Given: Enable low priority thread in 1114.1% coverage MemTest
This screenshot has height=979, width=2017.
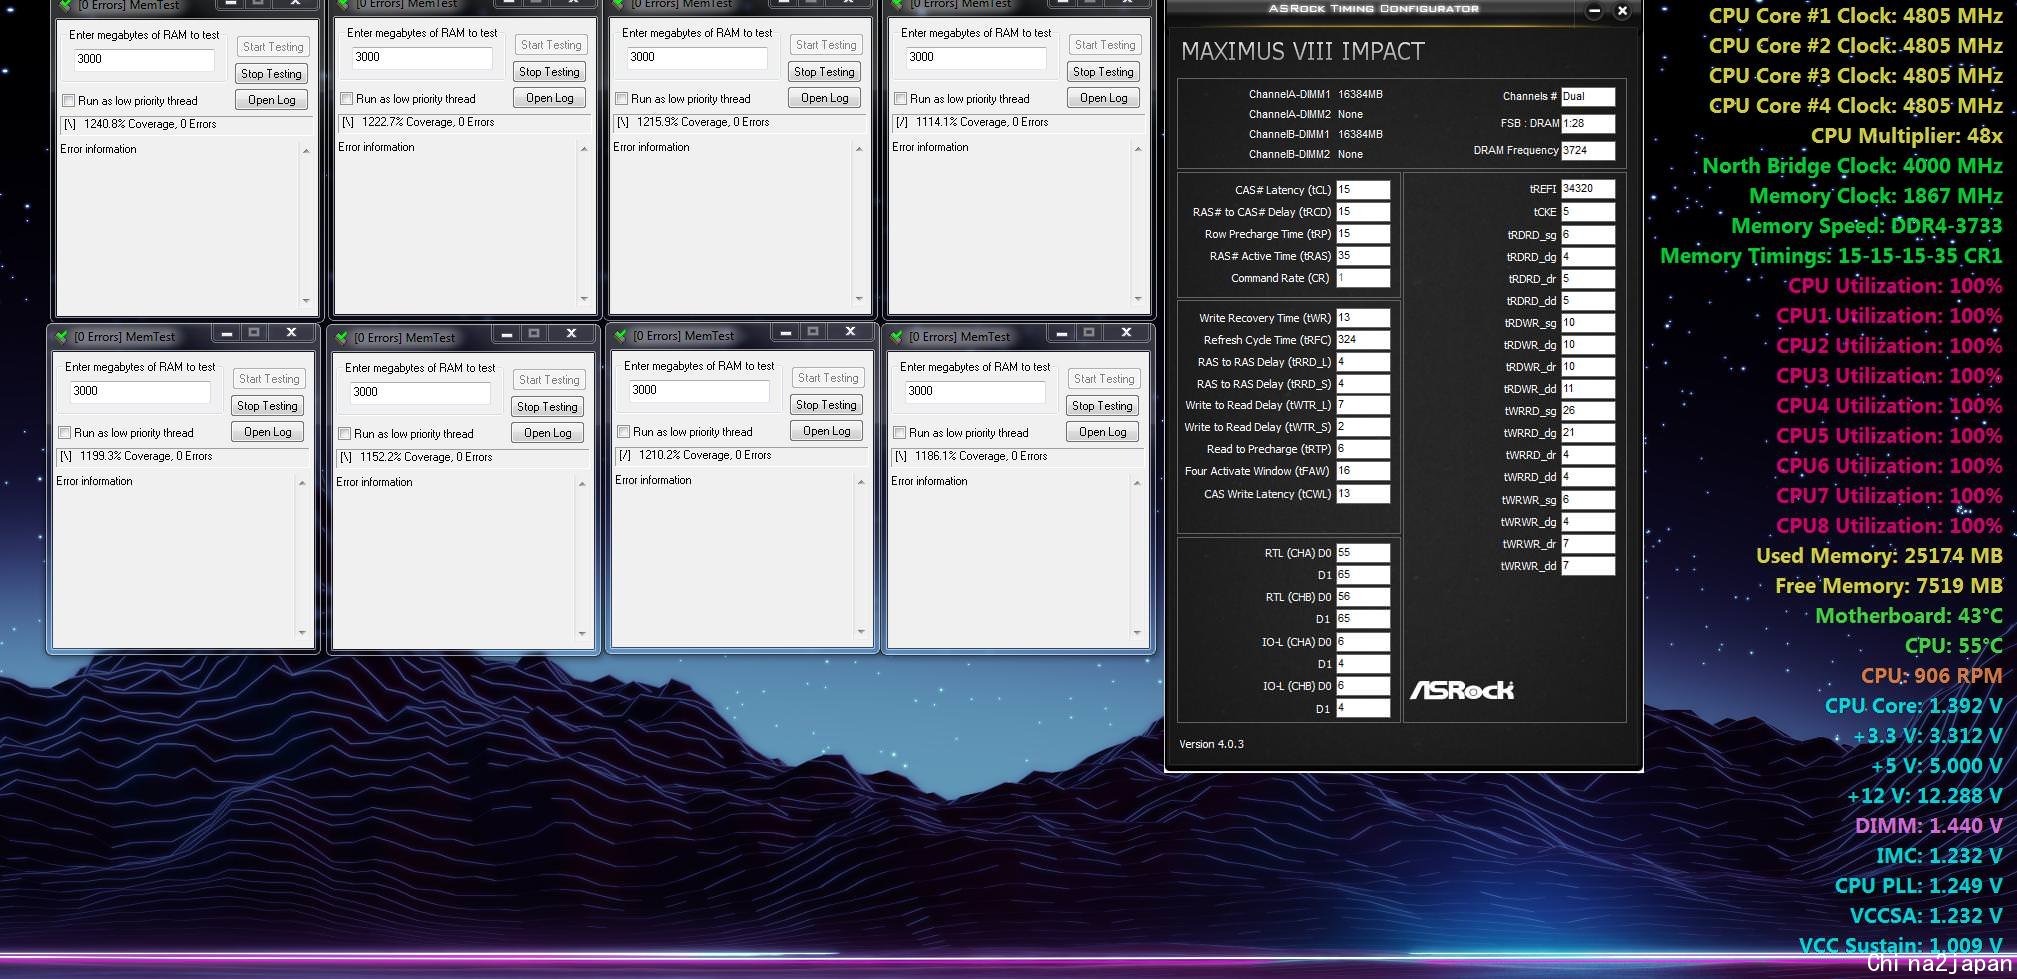Looking at the screenshot, I should 900,99.
